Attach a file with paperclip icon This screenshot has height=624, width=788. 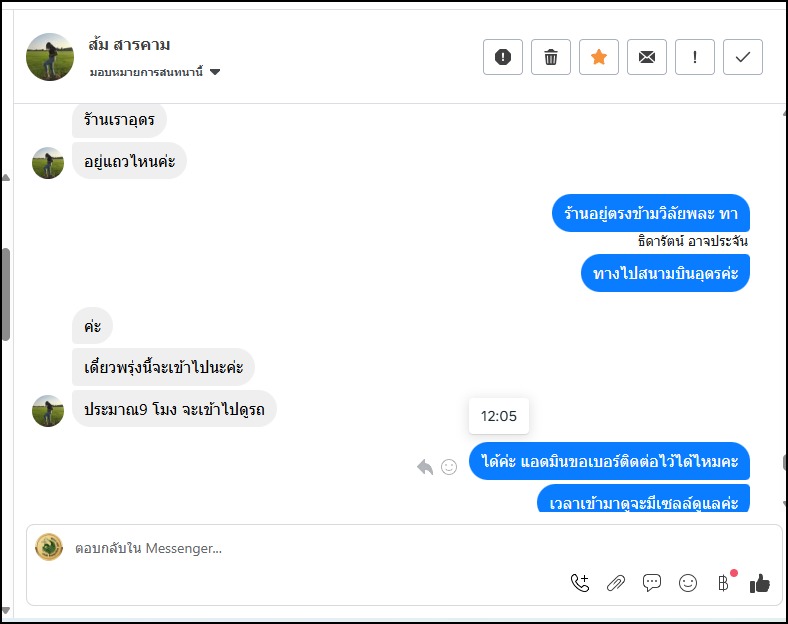pyautogui.click(x=616, y=583)
